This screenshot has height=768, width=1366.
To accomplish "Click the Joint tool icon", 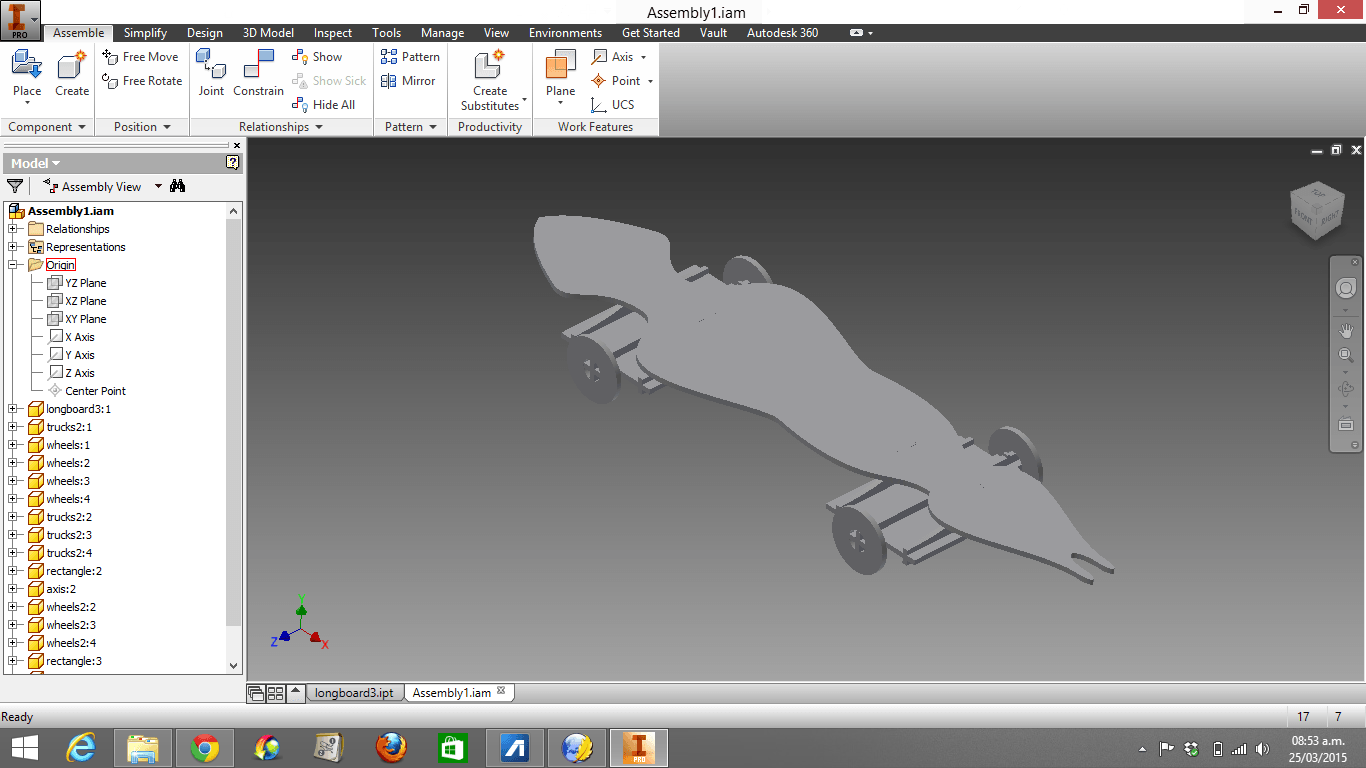I will click(x=211, y=64).
